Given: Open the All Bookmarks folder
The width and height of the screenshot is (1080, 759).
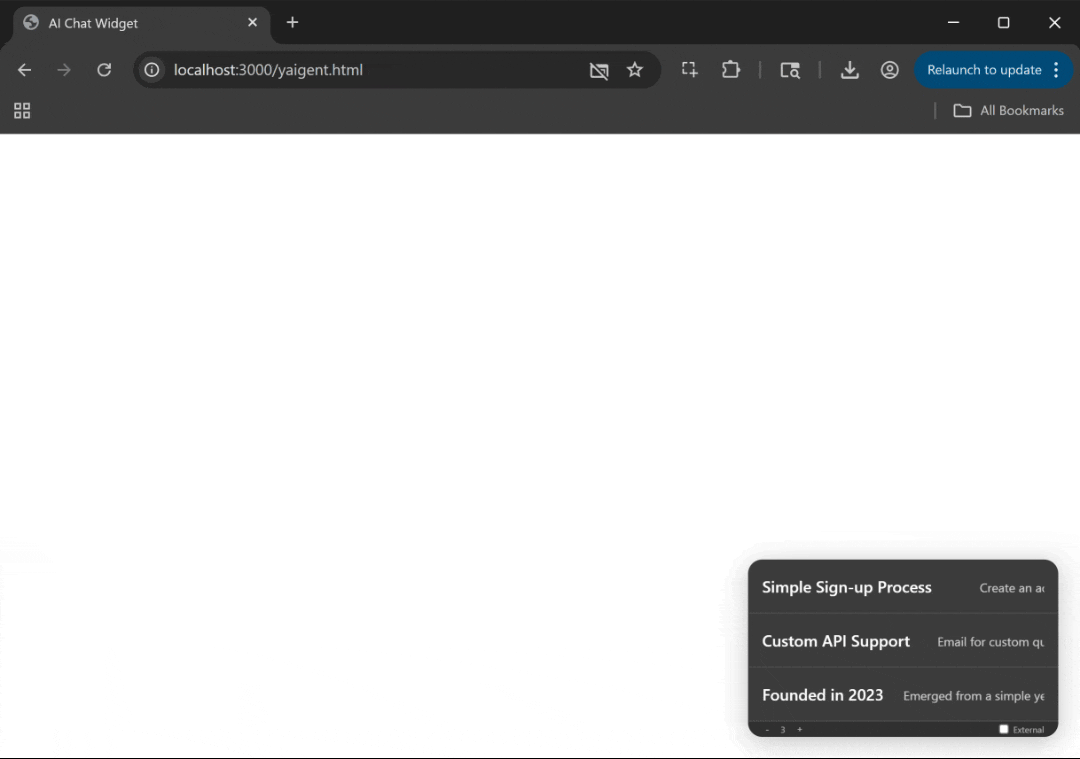Looking at the screenshot, I should 1008,111.
